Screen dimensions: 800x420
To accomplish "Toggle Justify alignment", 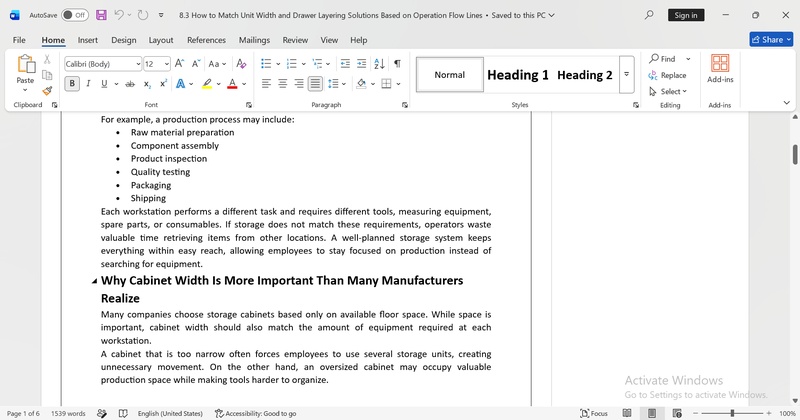I will coord(315,84).
